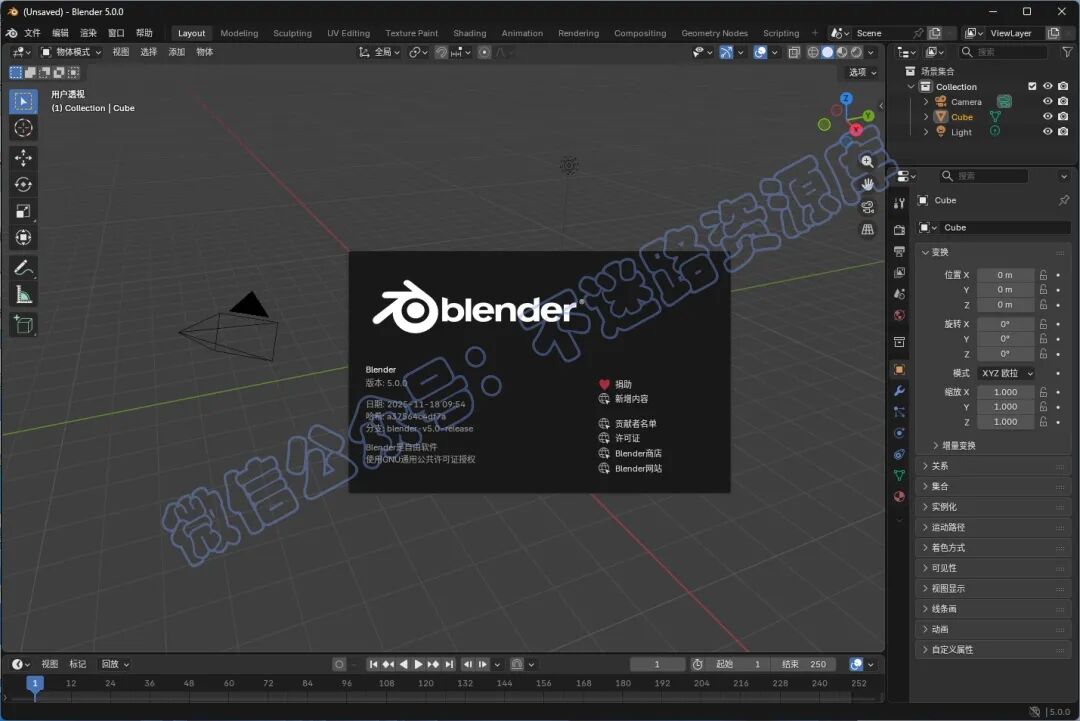This screenshot has height=721, width=1080.
Task: Select the 3D Cursor tool
Action: tap(23, 128)
